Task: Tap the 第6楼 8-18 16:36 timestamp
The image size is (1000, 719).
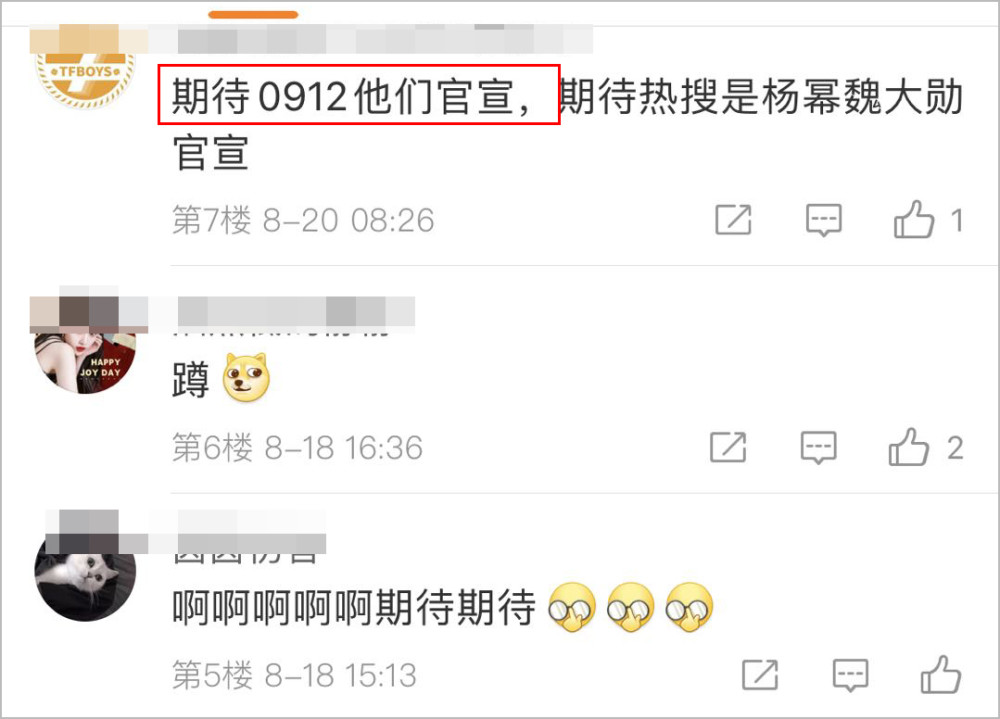Action: [297, 447]
